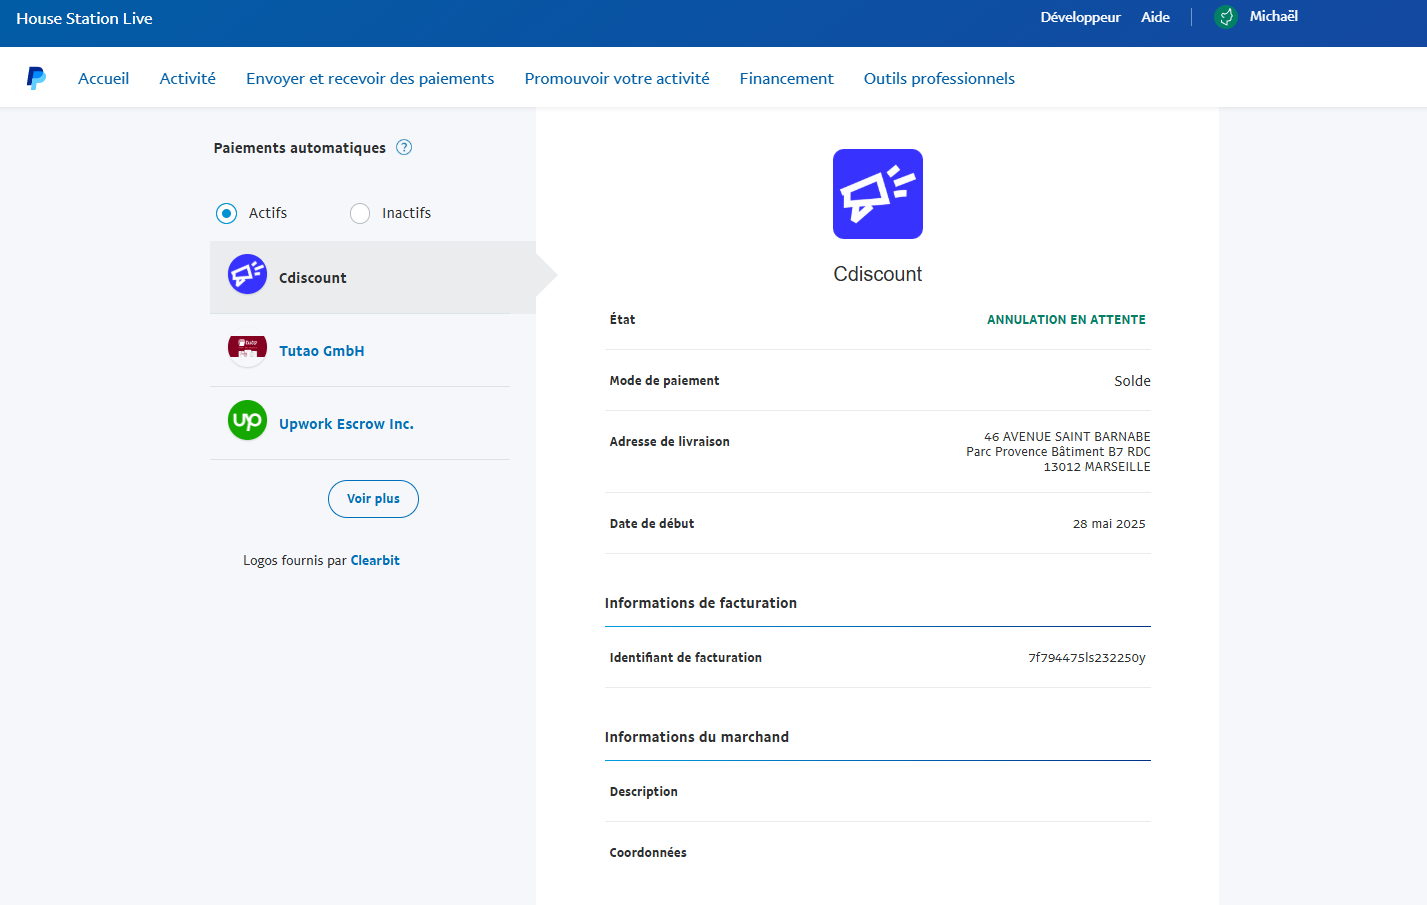Click the Adresse de livraison label
1427x905 pixels.
click(x=670, y=442)
